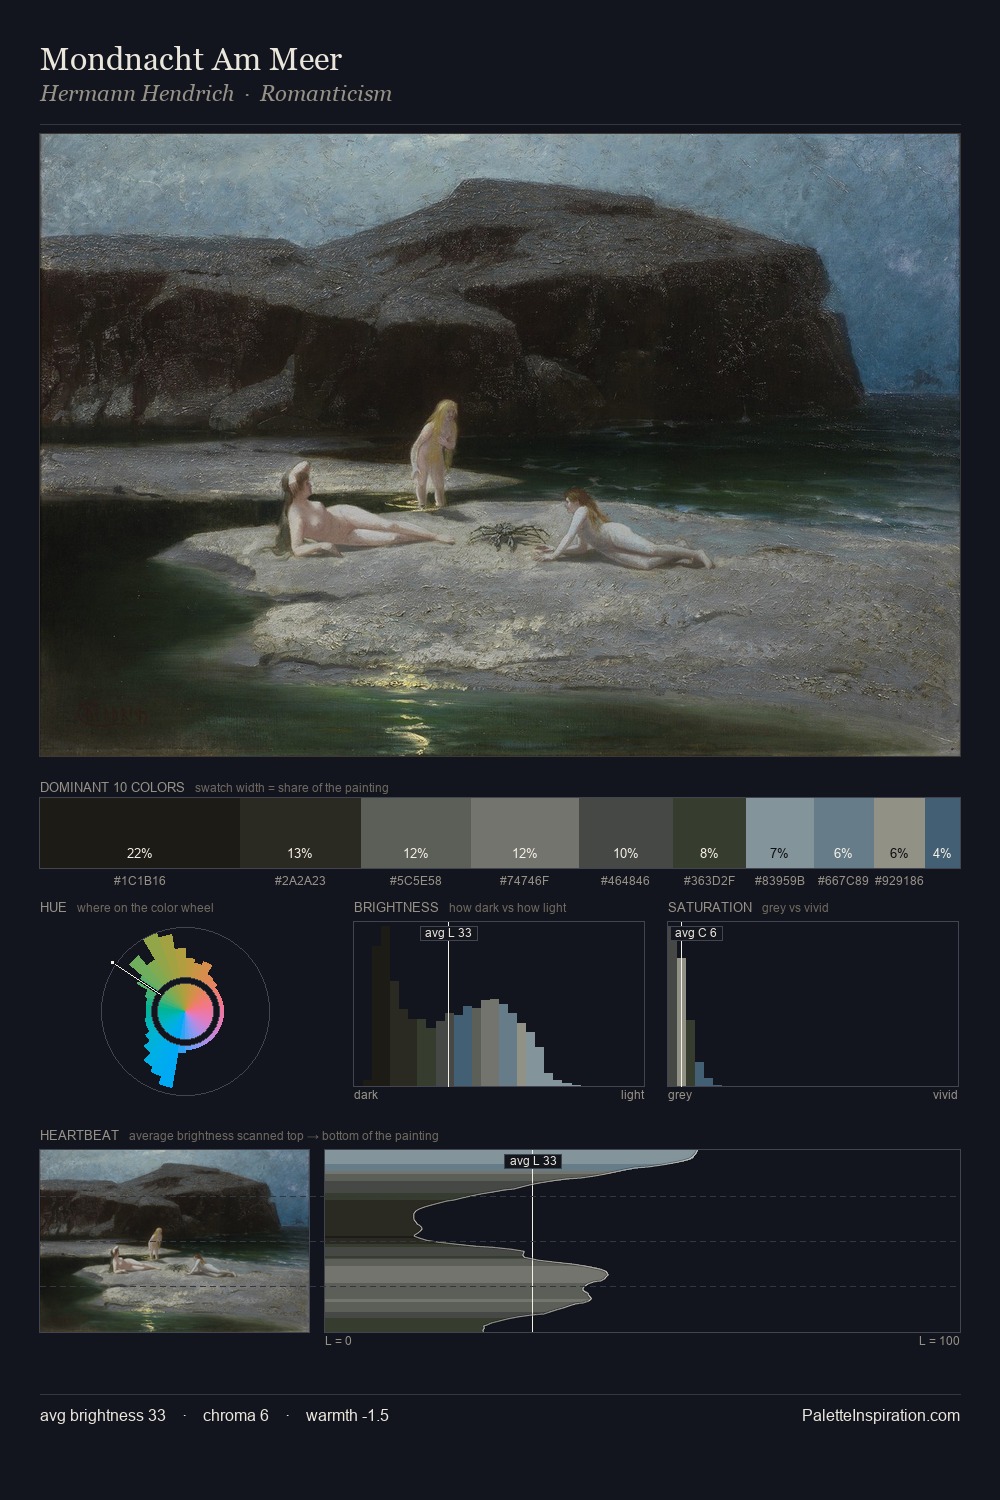Image resolution: width=1000 pixels, height=1500 pixels.
Task: Click the steel blue 4% swatch
Action: [x=942, y=833]
